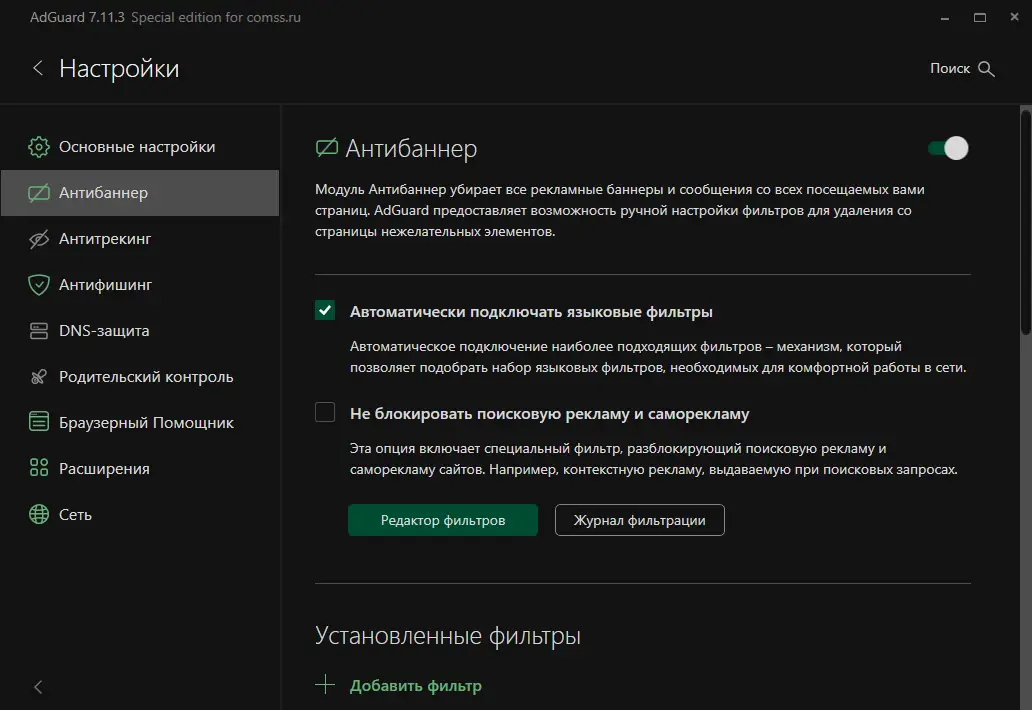Click the plus icon to add filter
Screen dimensions: 1032x710
(325, 685)
